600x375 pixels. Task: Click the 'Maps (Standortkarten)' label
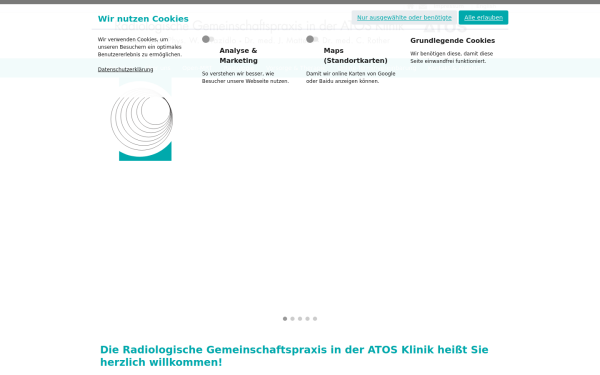coord(355,55)
